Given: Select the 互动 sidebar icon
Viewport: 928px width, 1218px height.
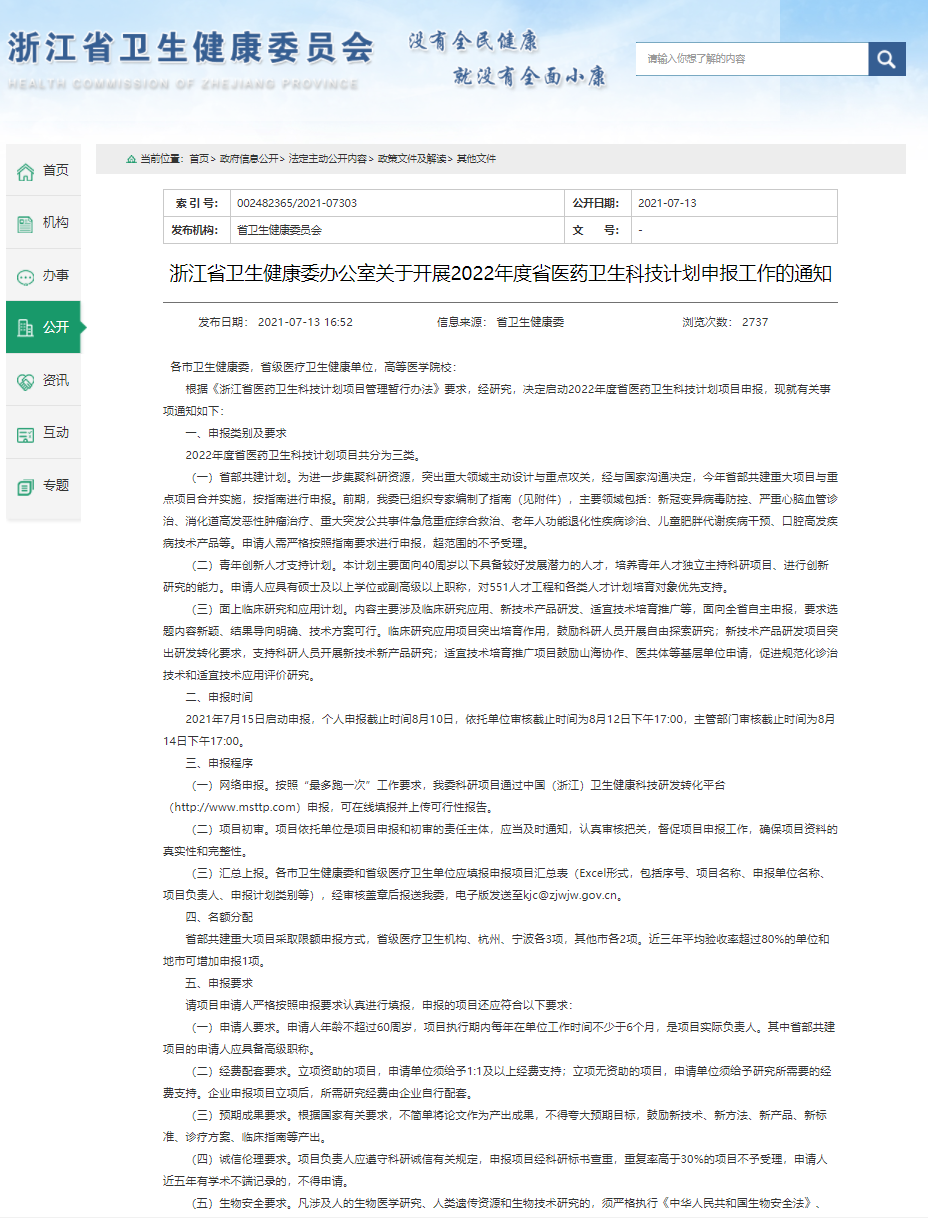Looking at the screenshot, I should tap(26, 434).
